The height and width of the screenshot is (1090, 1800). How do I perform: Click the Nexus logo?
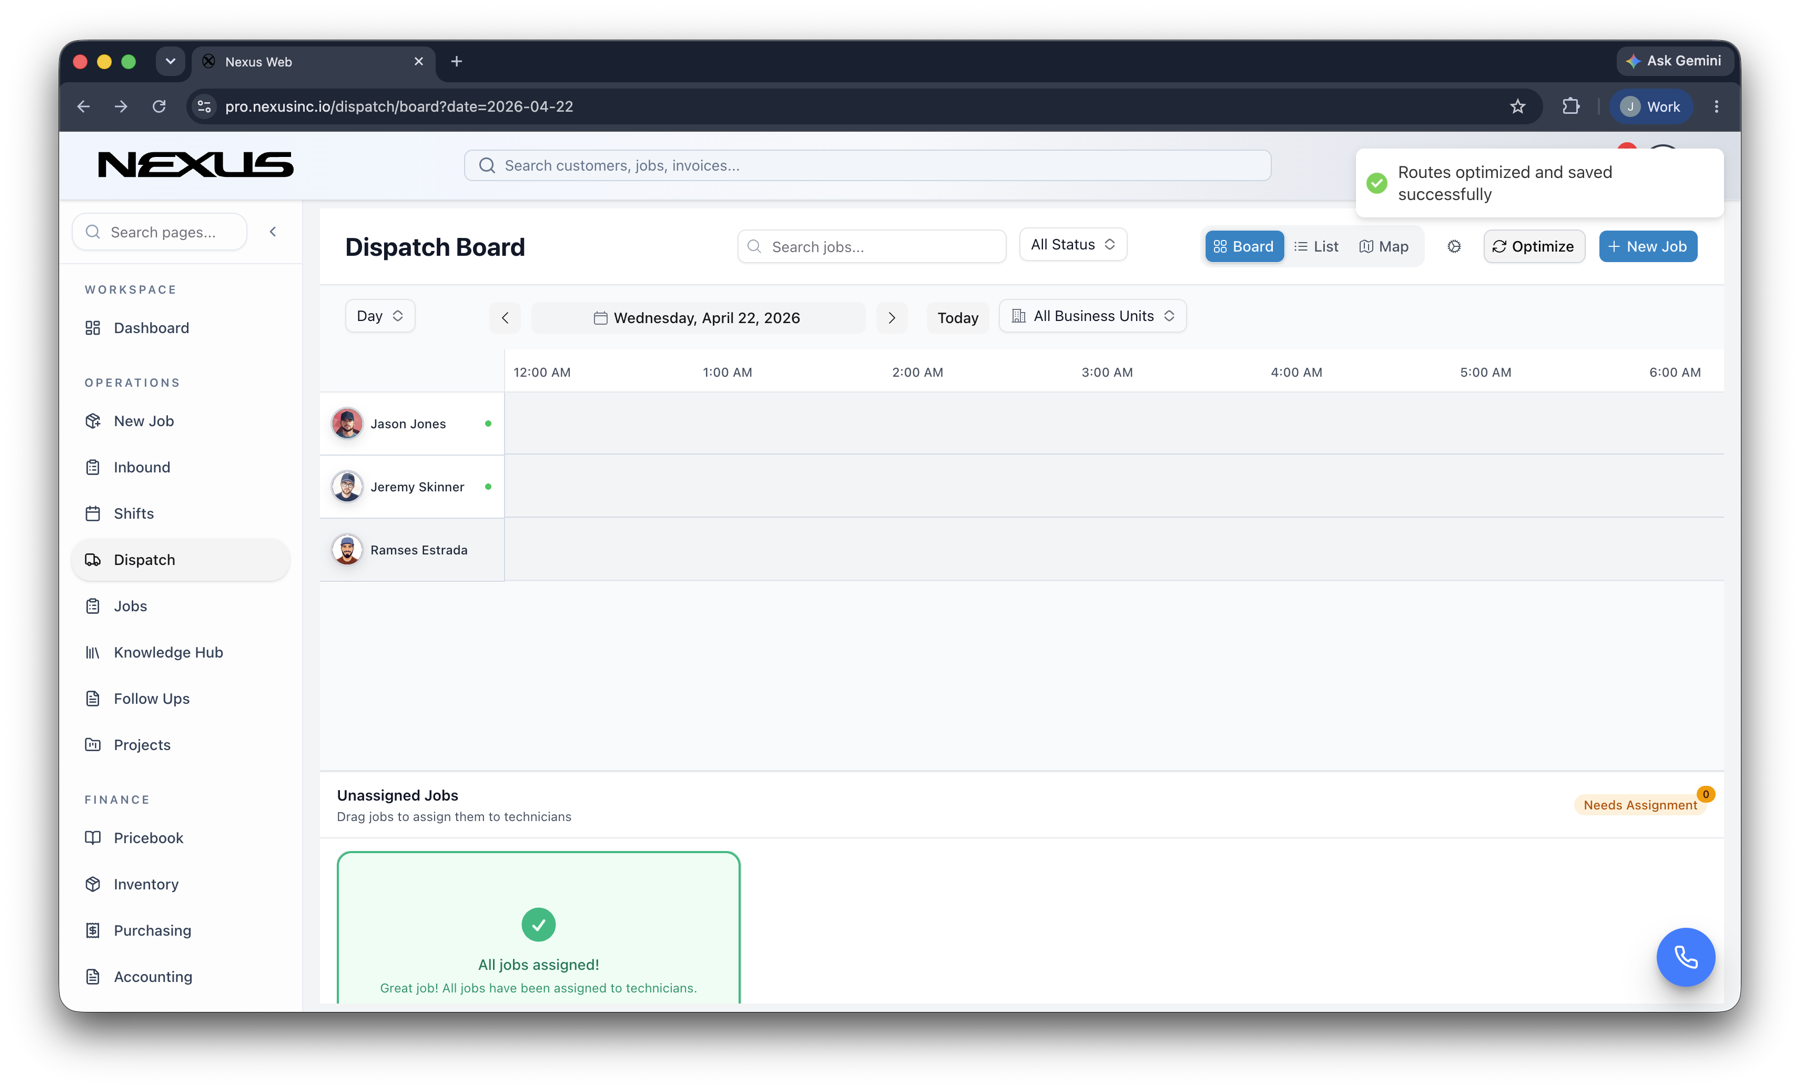point(196,165)
